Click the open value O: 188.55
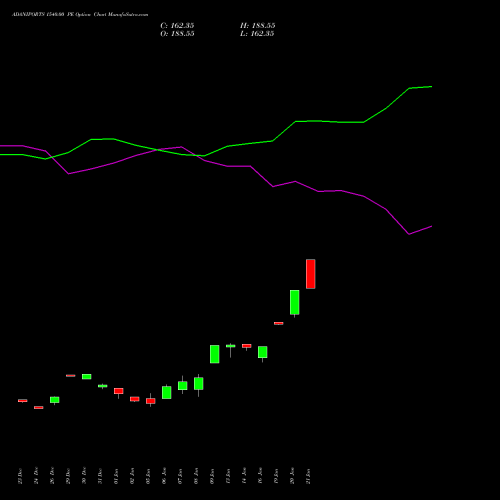The width and height of the screenshot is (500, 500). pos(177,34)
